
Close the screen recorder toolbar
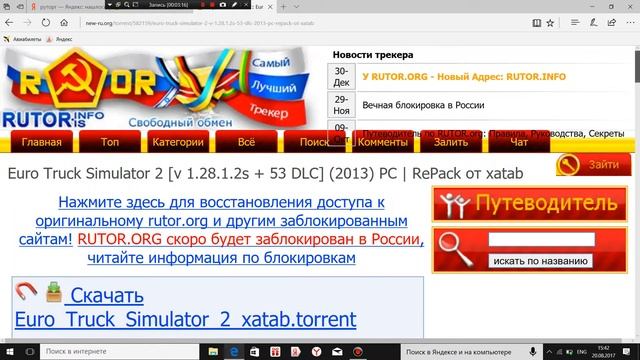[246, 4]
